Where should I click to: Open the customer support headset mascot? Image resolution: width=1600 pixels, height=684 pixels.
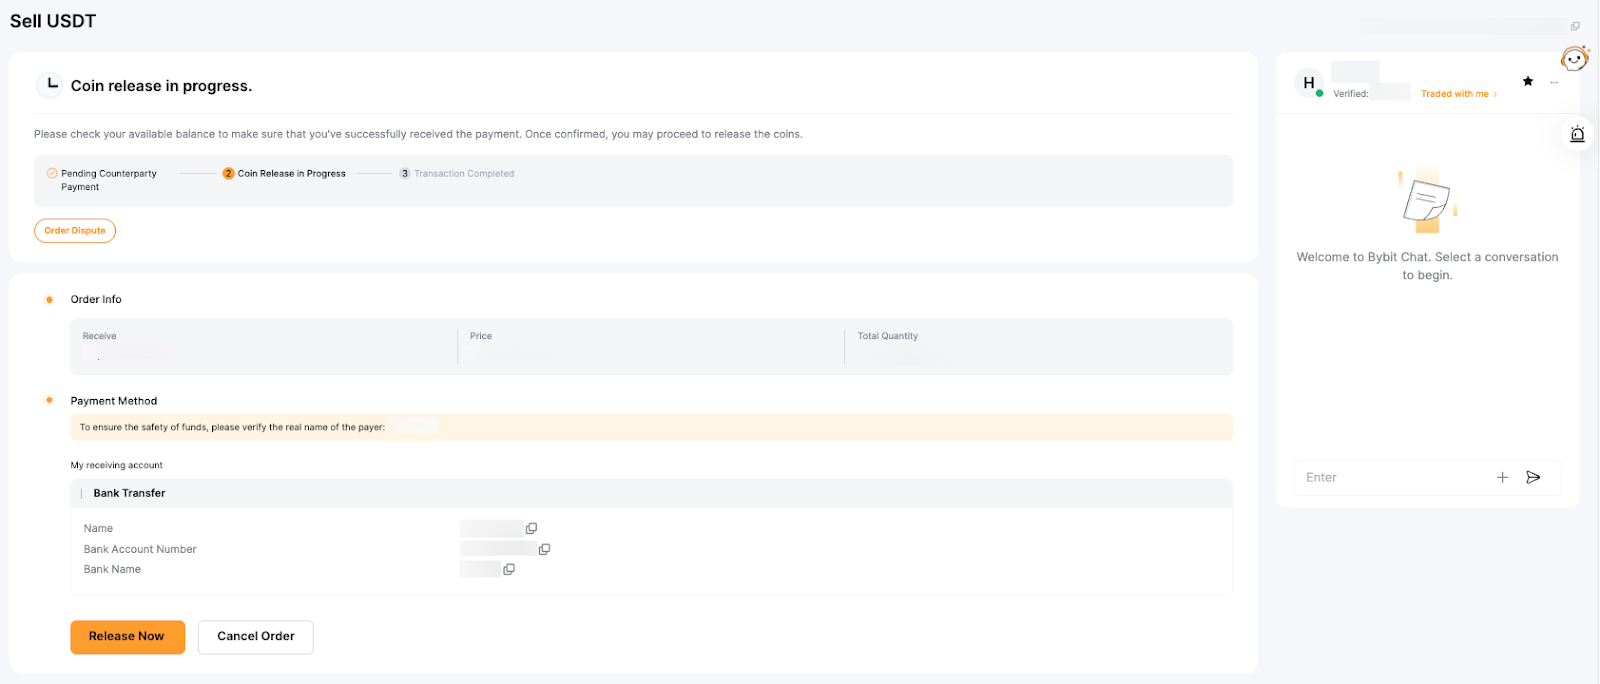coord(1574,59)
